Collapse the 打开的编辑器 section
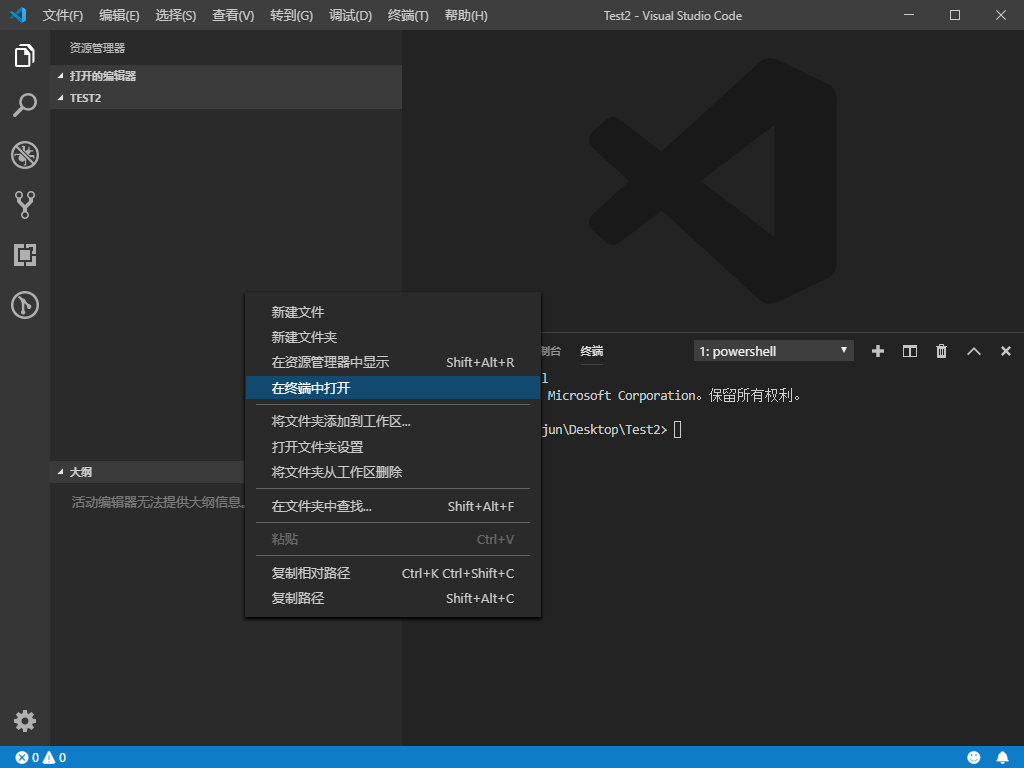Screen dimensions: 1024x768 tap(226, 76)
